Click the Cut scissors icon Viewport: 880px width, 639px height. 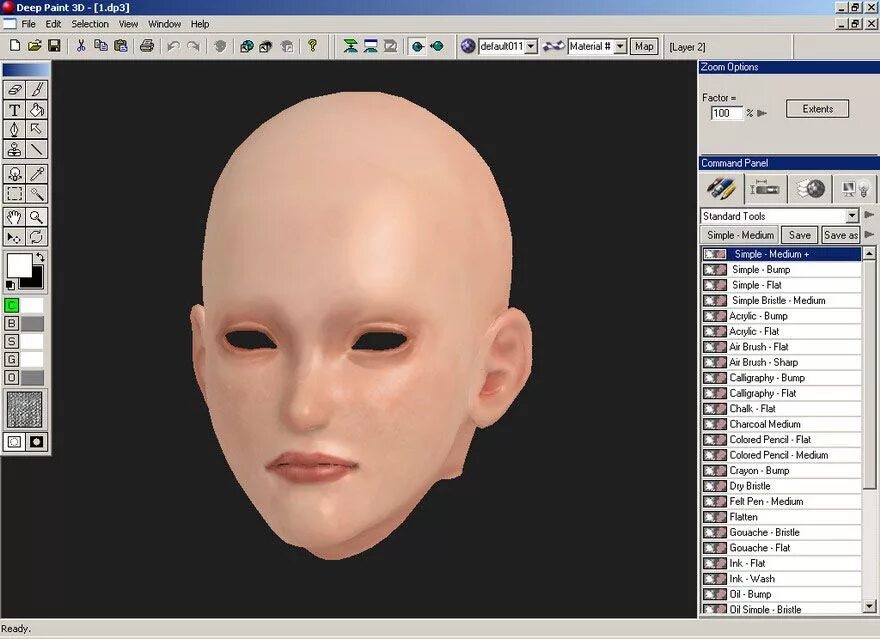pos(81,46)
